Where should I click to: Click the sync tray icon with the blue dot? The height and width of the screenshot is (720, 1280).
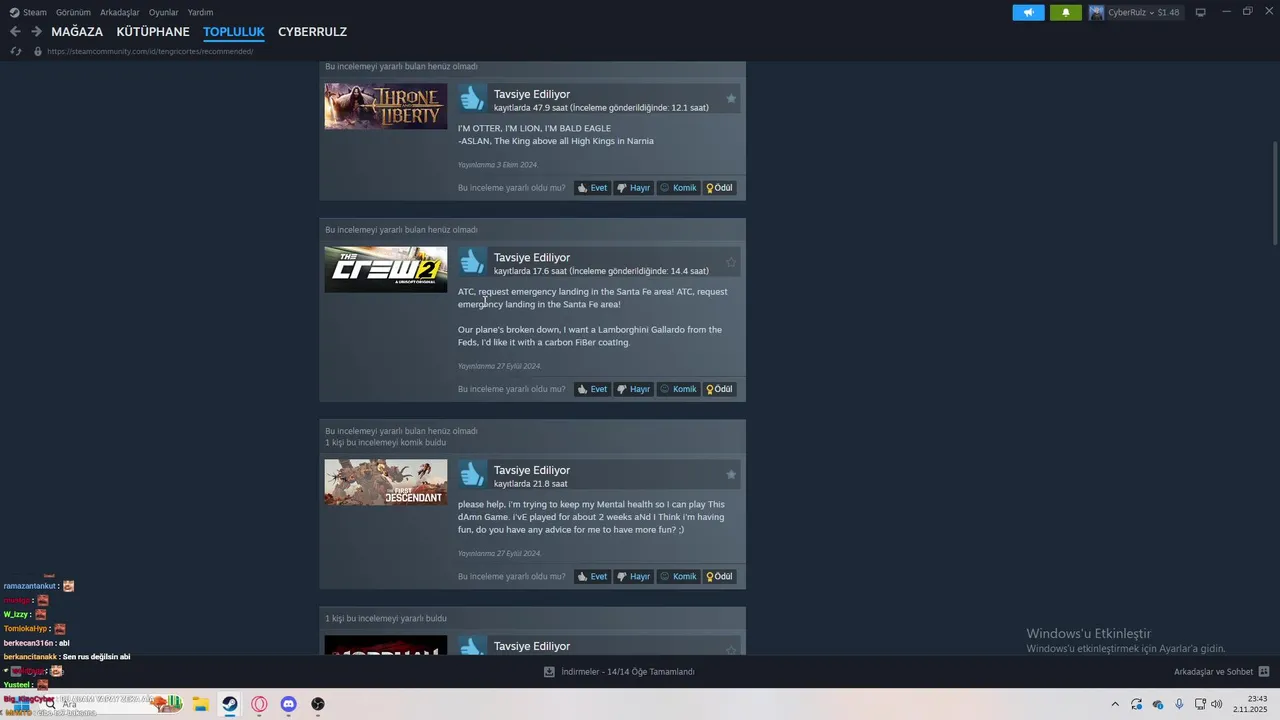click(1137, 704)
